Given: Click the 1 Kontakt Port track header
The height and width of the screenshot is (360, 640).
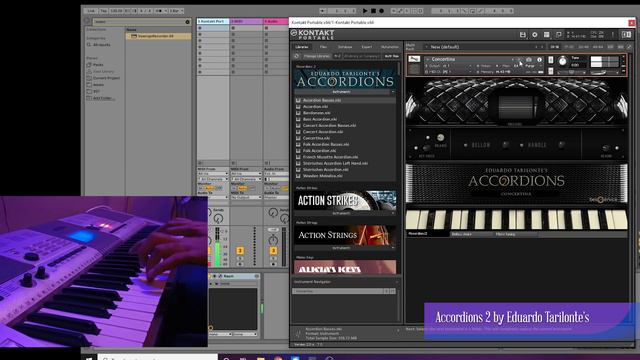Looking at the screenshot, I should click(x=213, y=21).
